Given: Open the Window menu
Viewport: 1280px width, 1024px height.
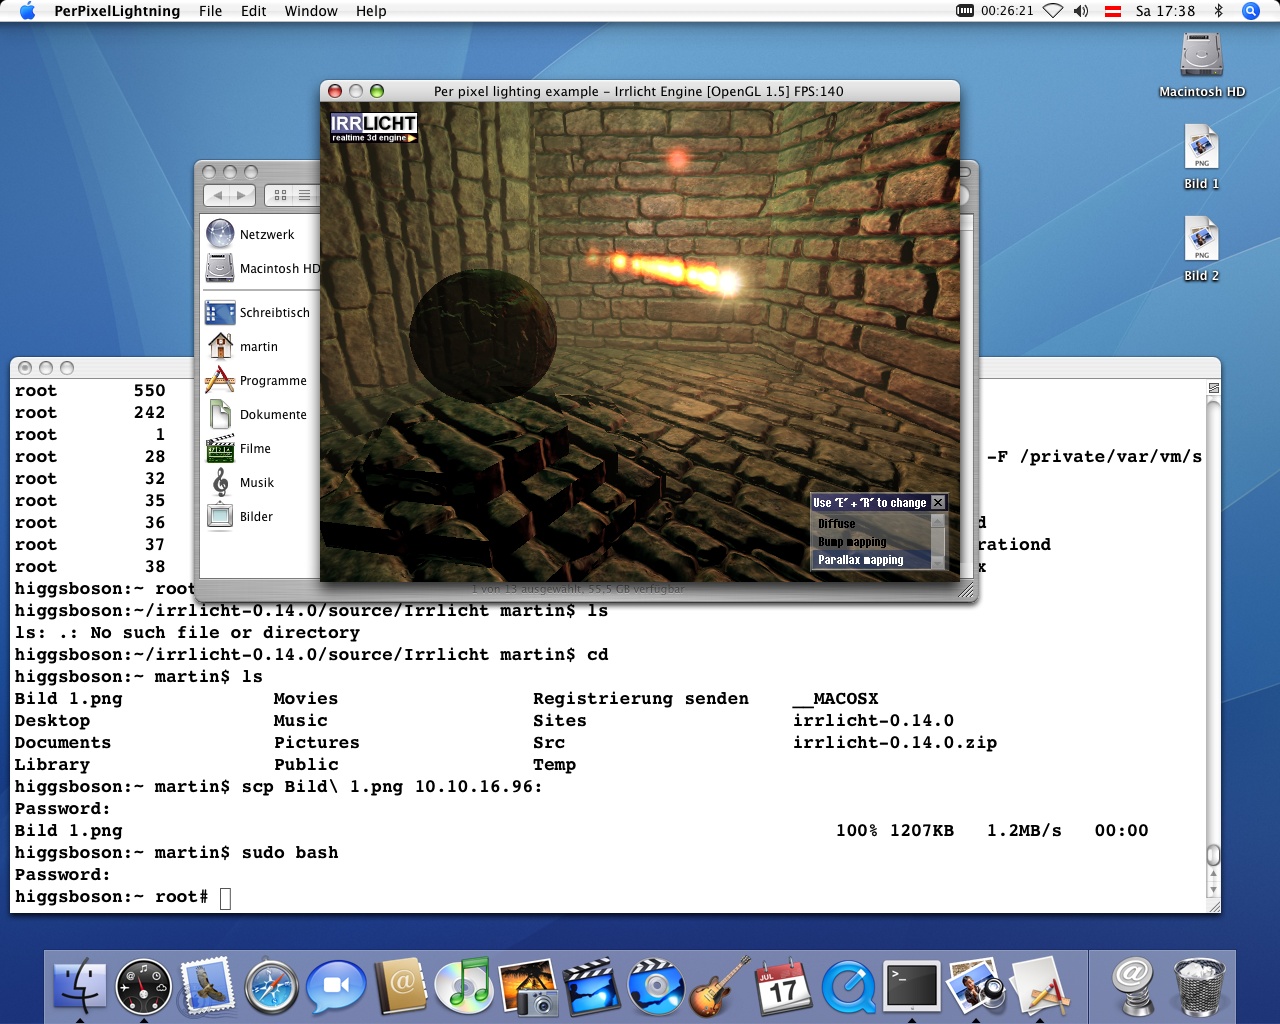Looking at the screenshot, I should tap(311, 11).
